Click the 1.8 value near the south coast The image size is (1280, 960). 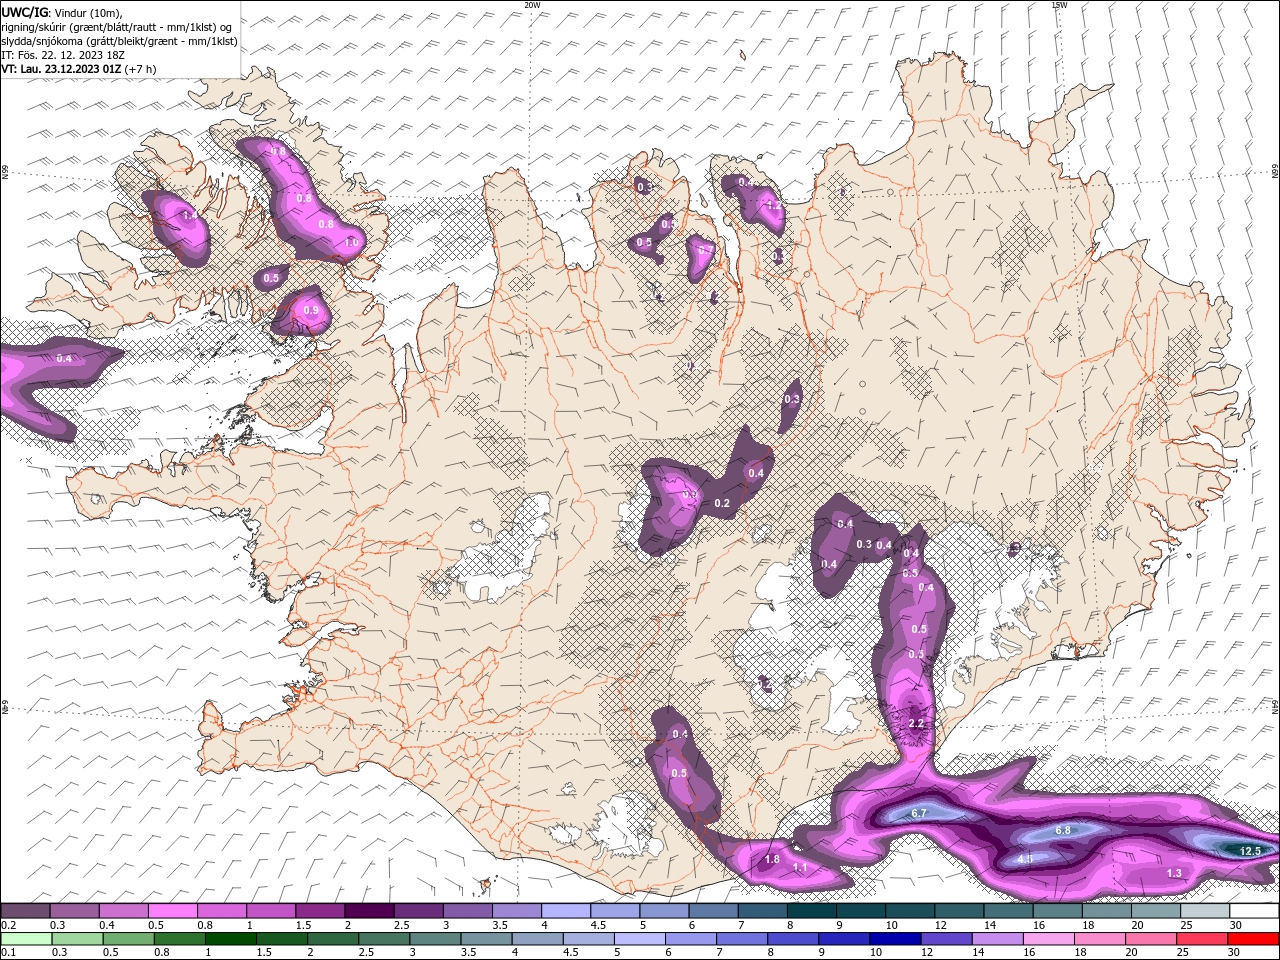(x=772, y=859)
